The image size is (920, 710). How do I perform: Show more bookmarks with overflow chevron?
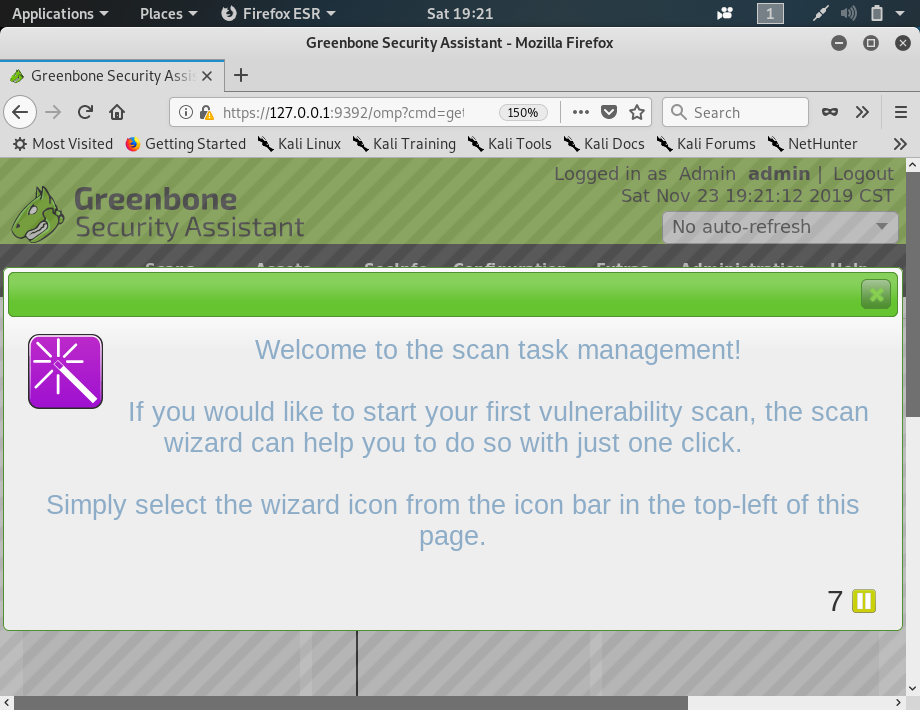[x=900, y=144]
